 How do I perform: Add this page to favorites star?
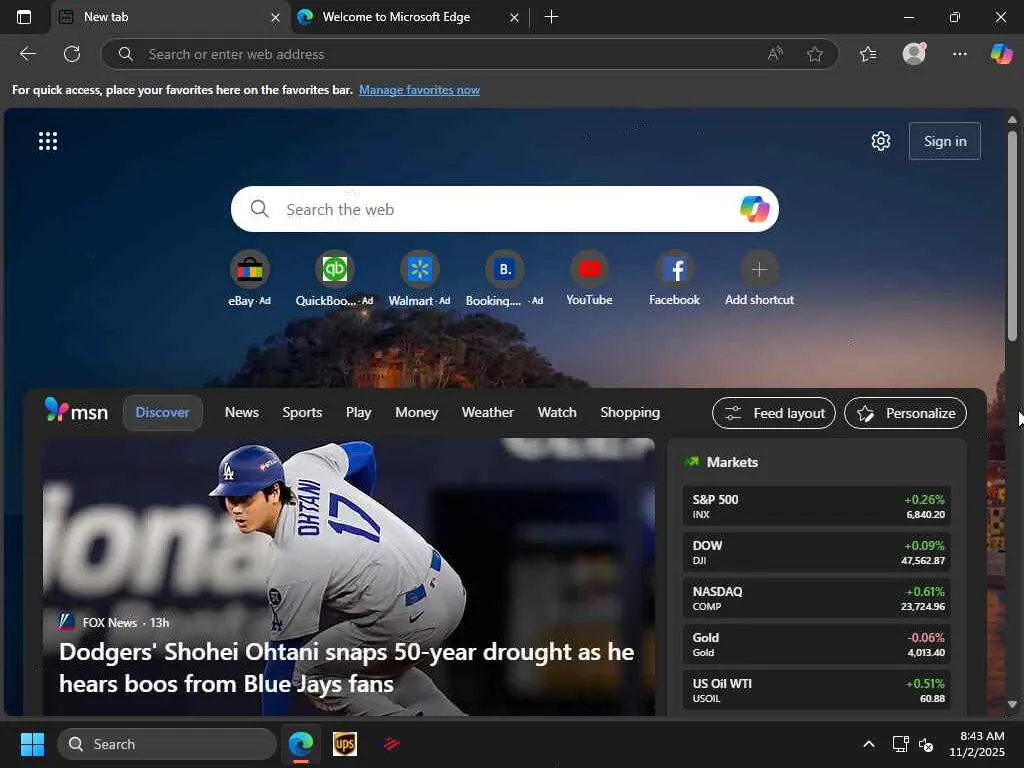[x=814, y=54]
